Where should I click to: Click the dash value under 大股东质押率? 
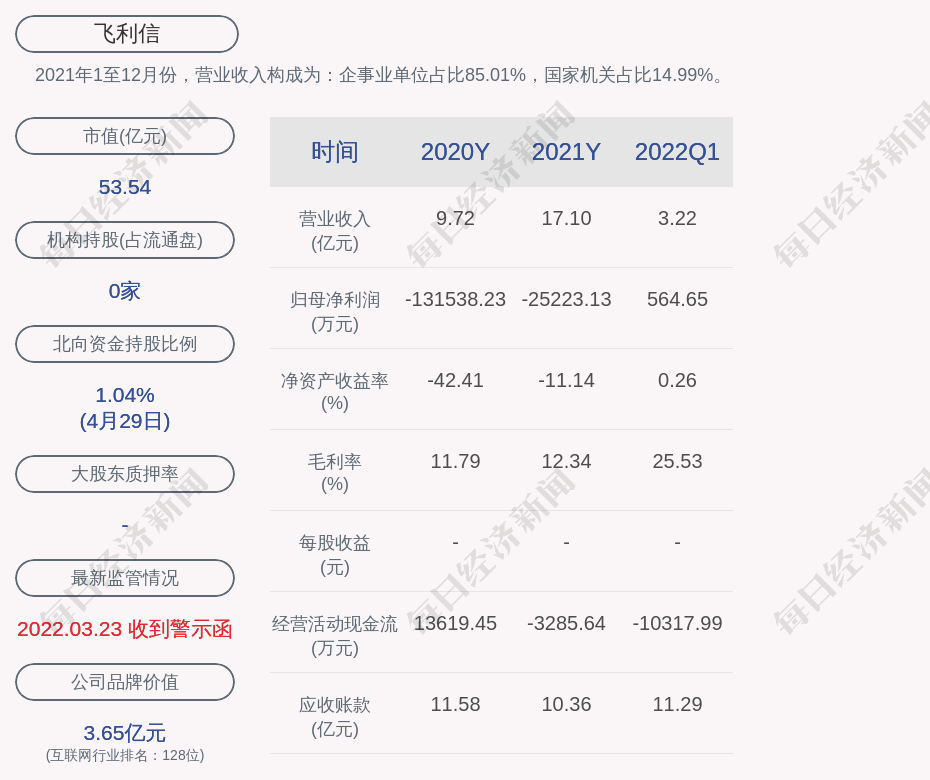125,526
